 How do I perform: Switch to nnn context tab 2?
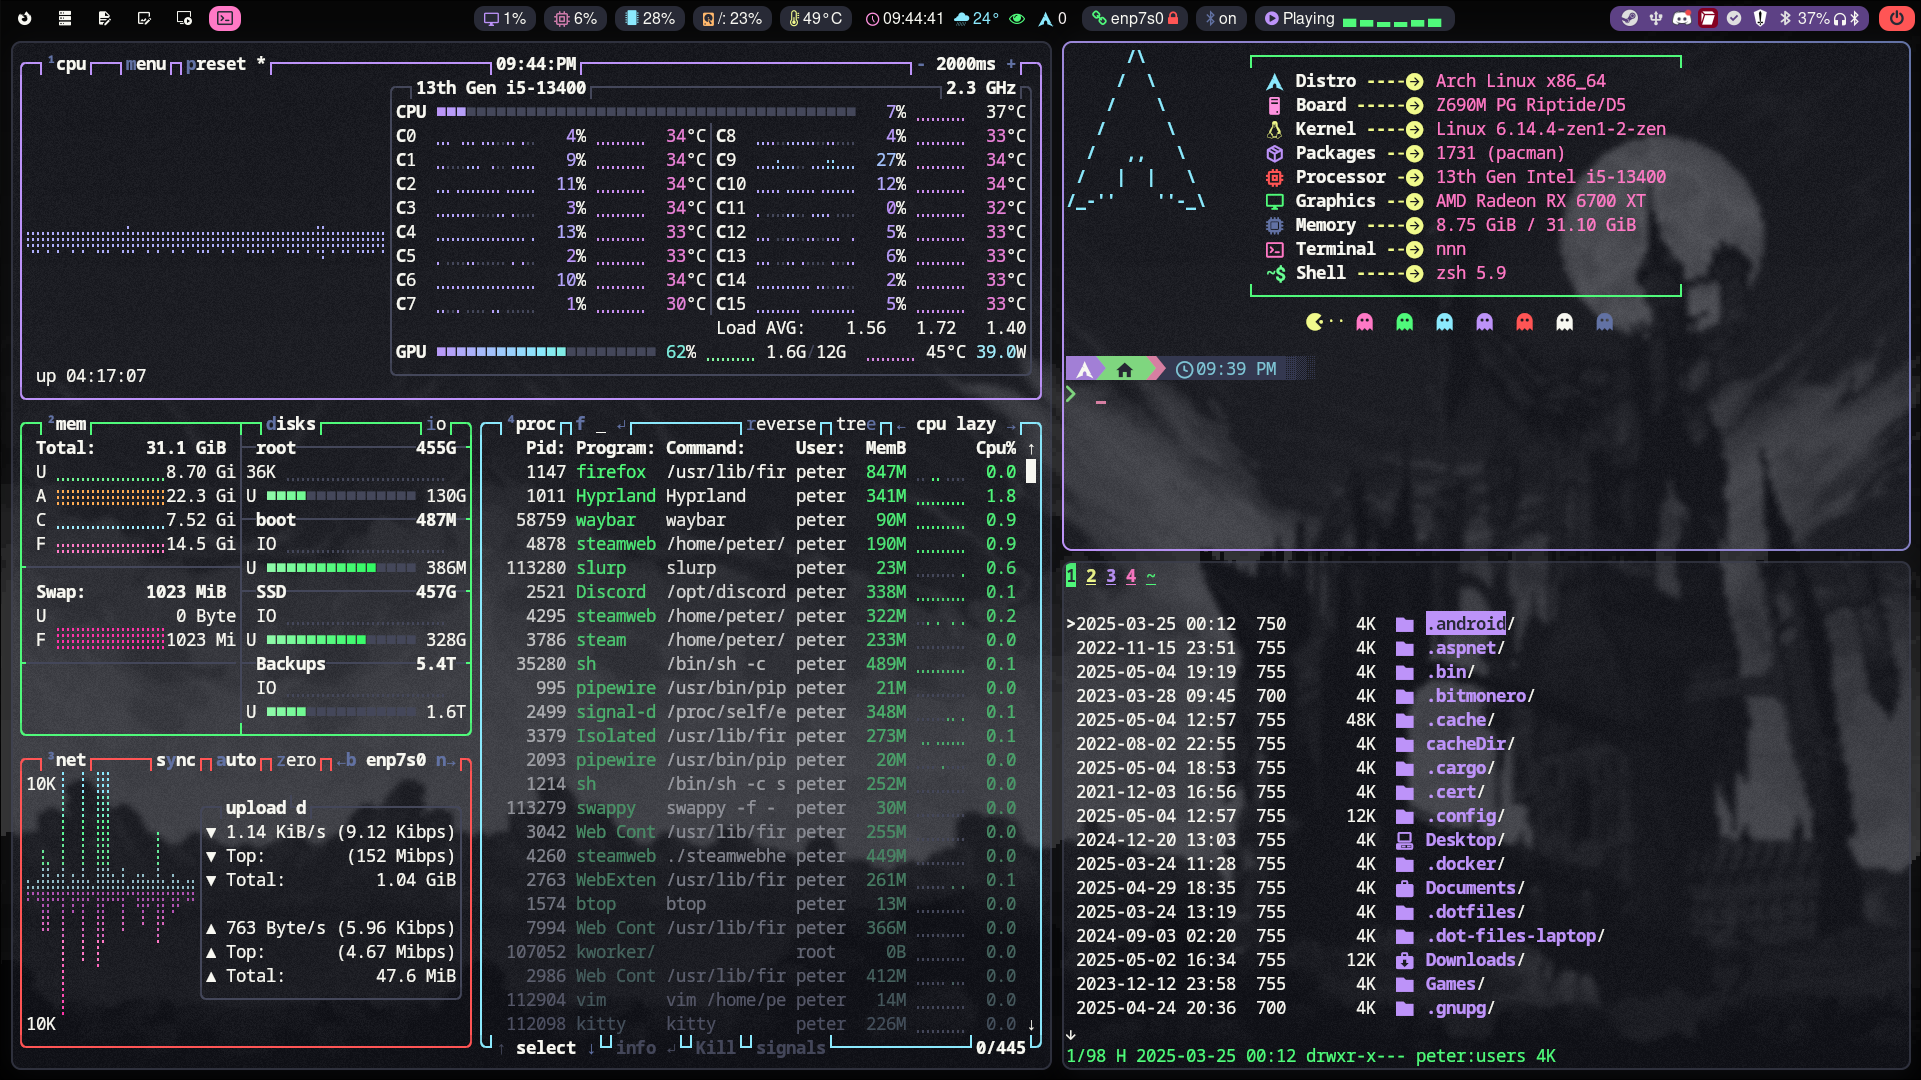(1091, 576)
